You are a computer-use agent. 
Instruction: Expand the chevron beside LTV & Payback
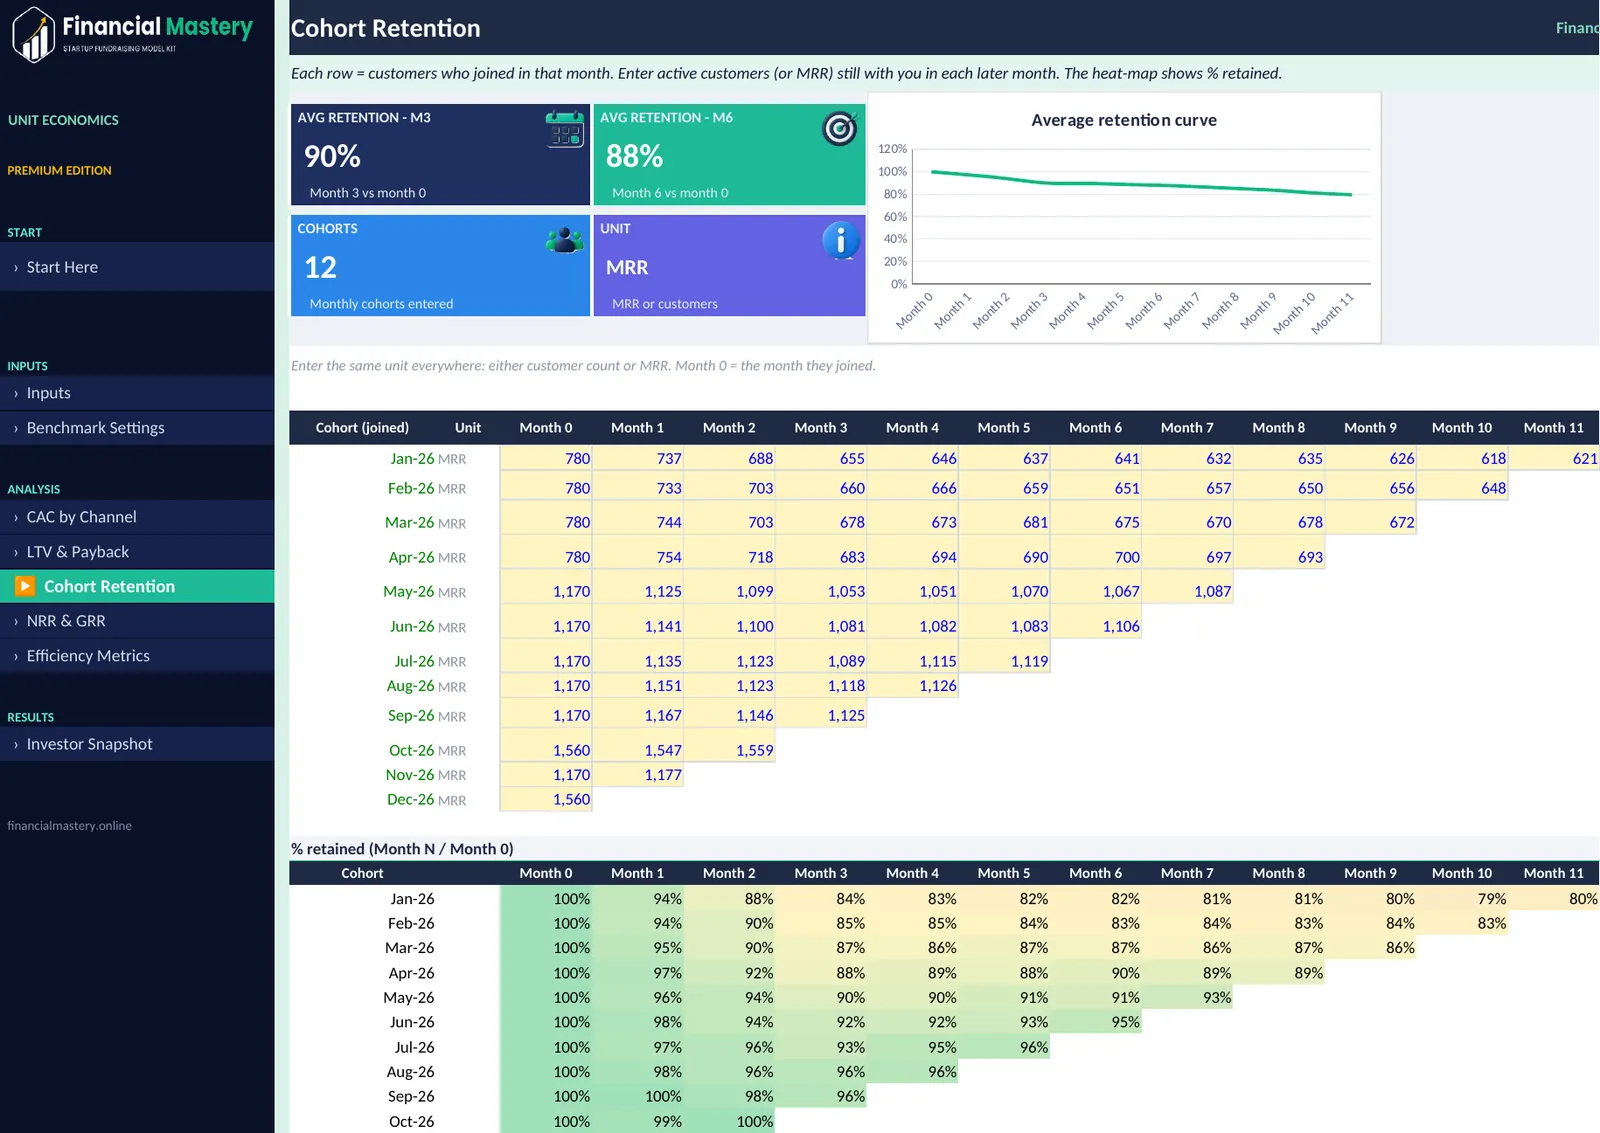[16, 553]
